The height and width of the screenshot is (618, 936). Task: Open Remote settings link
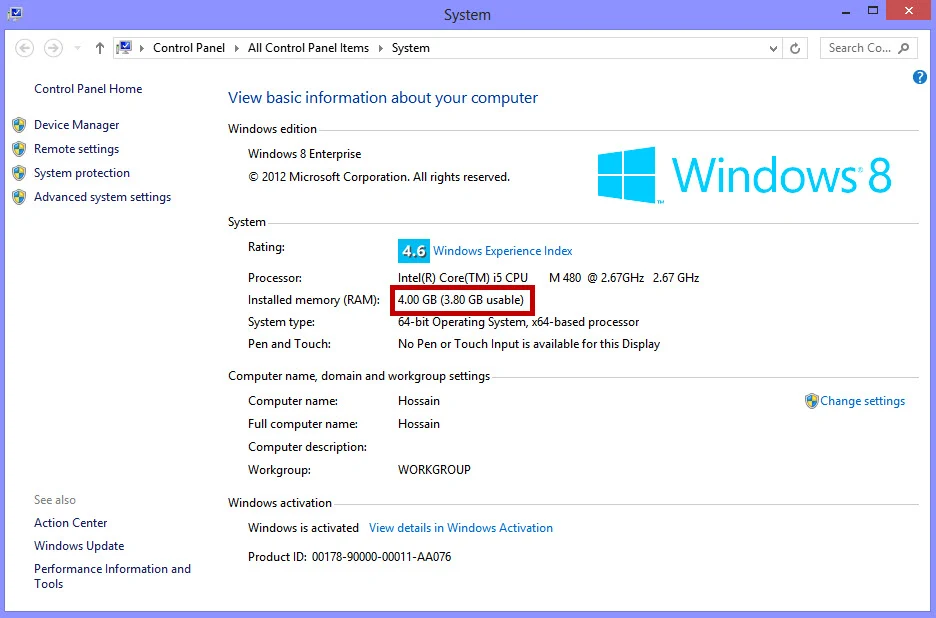76,149
